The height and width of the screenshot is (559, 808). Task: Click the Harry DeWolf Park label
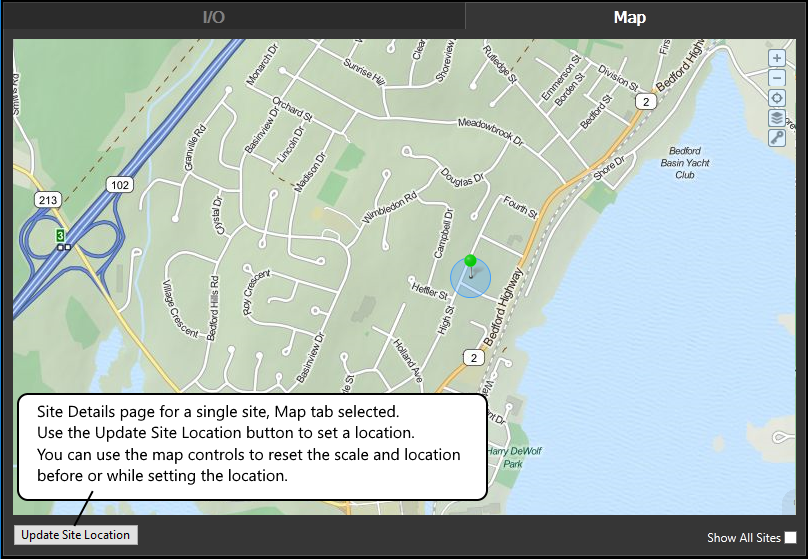[513, 457]
